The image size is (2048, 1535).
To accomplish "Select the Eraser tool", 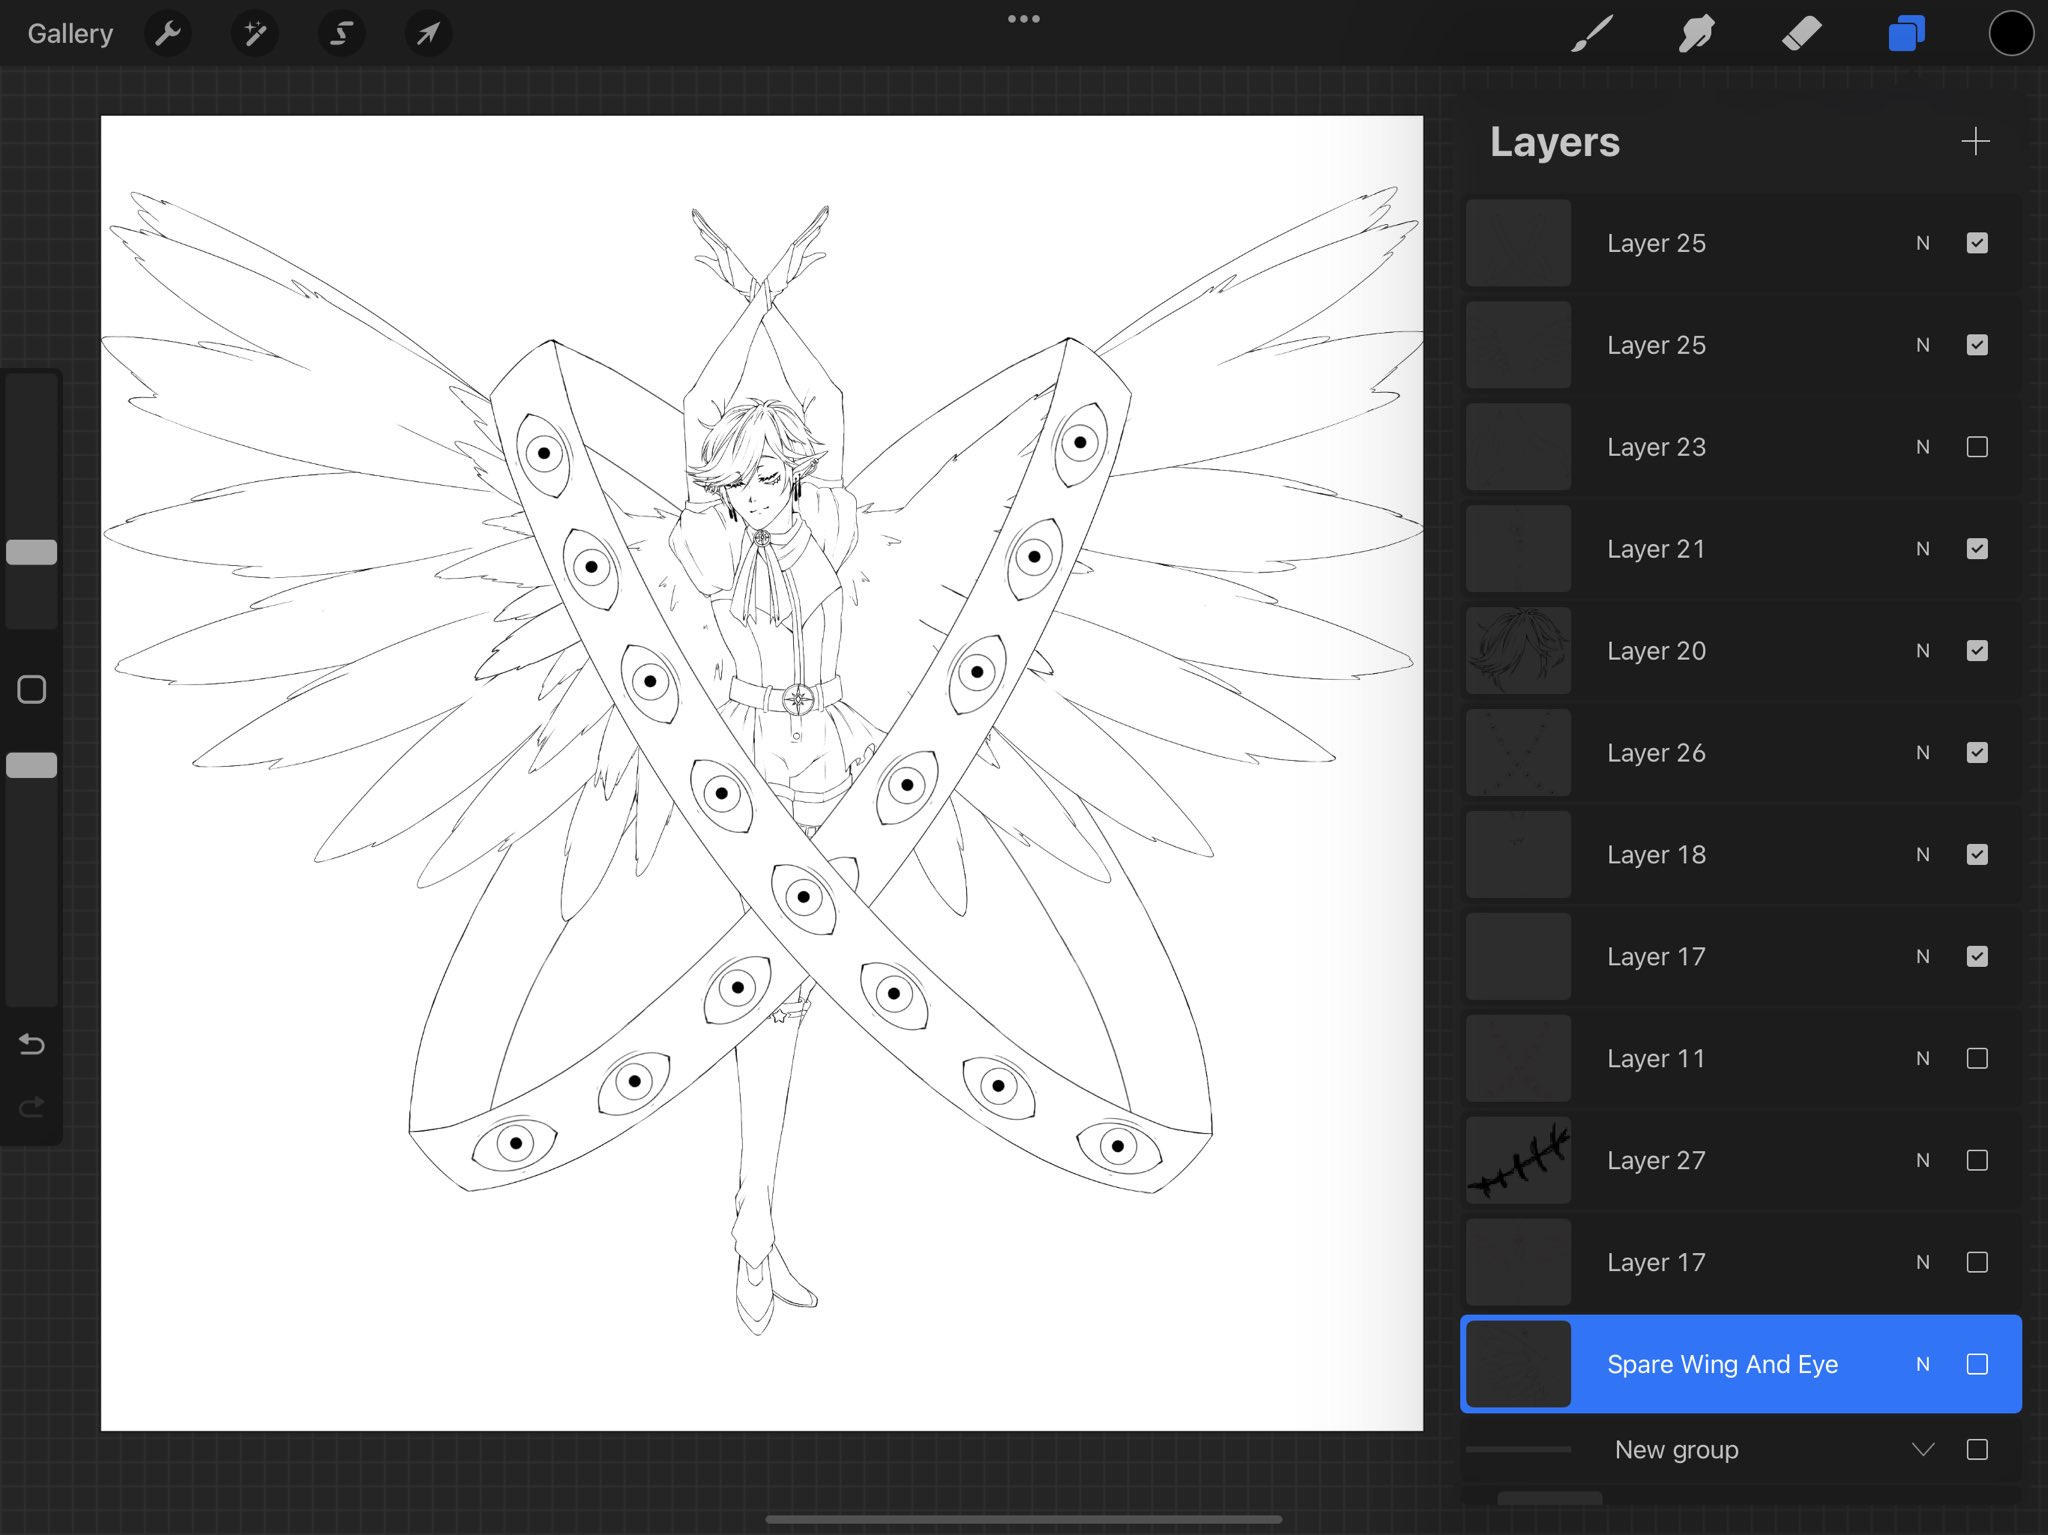I will click(1801, 34).
